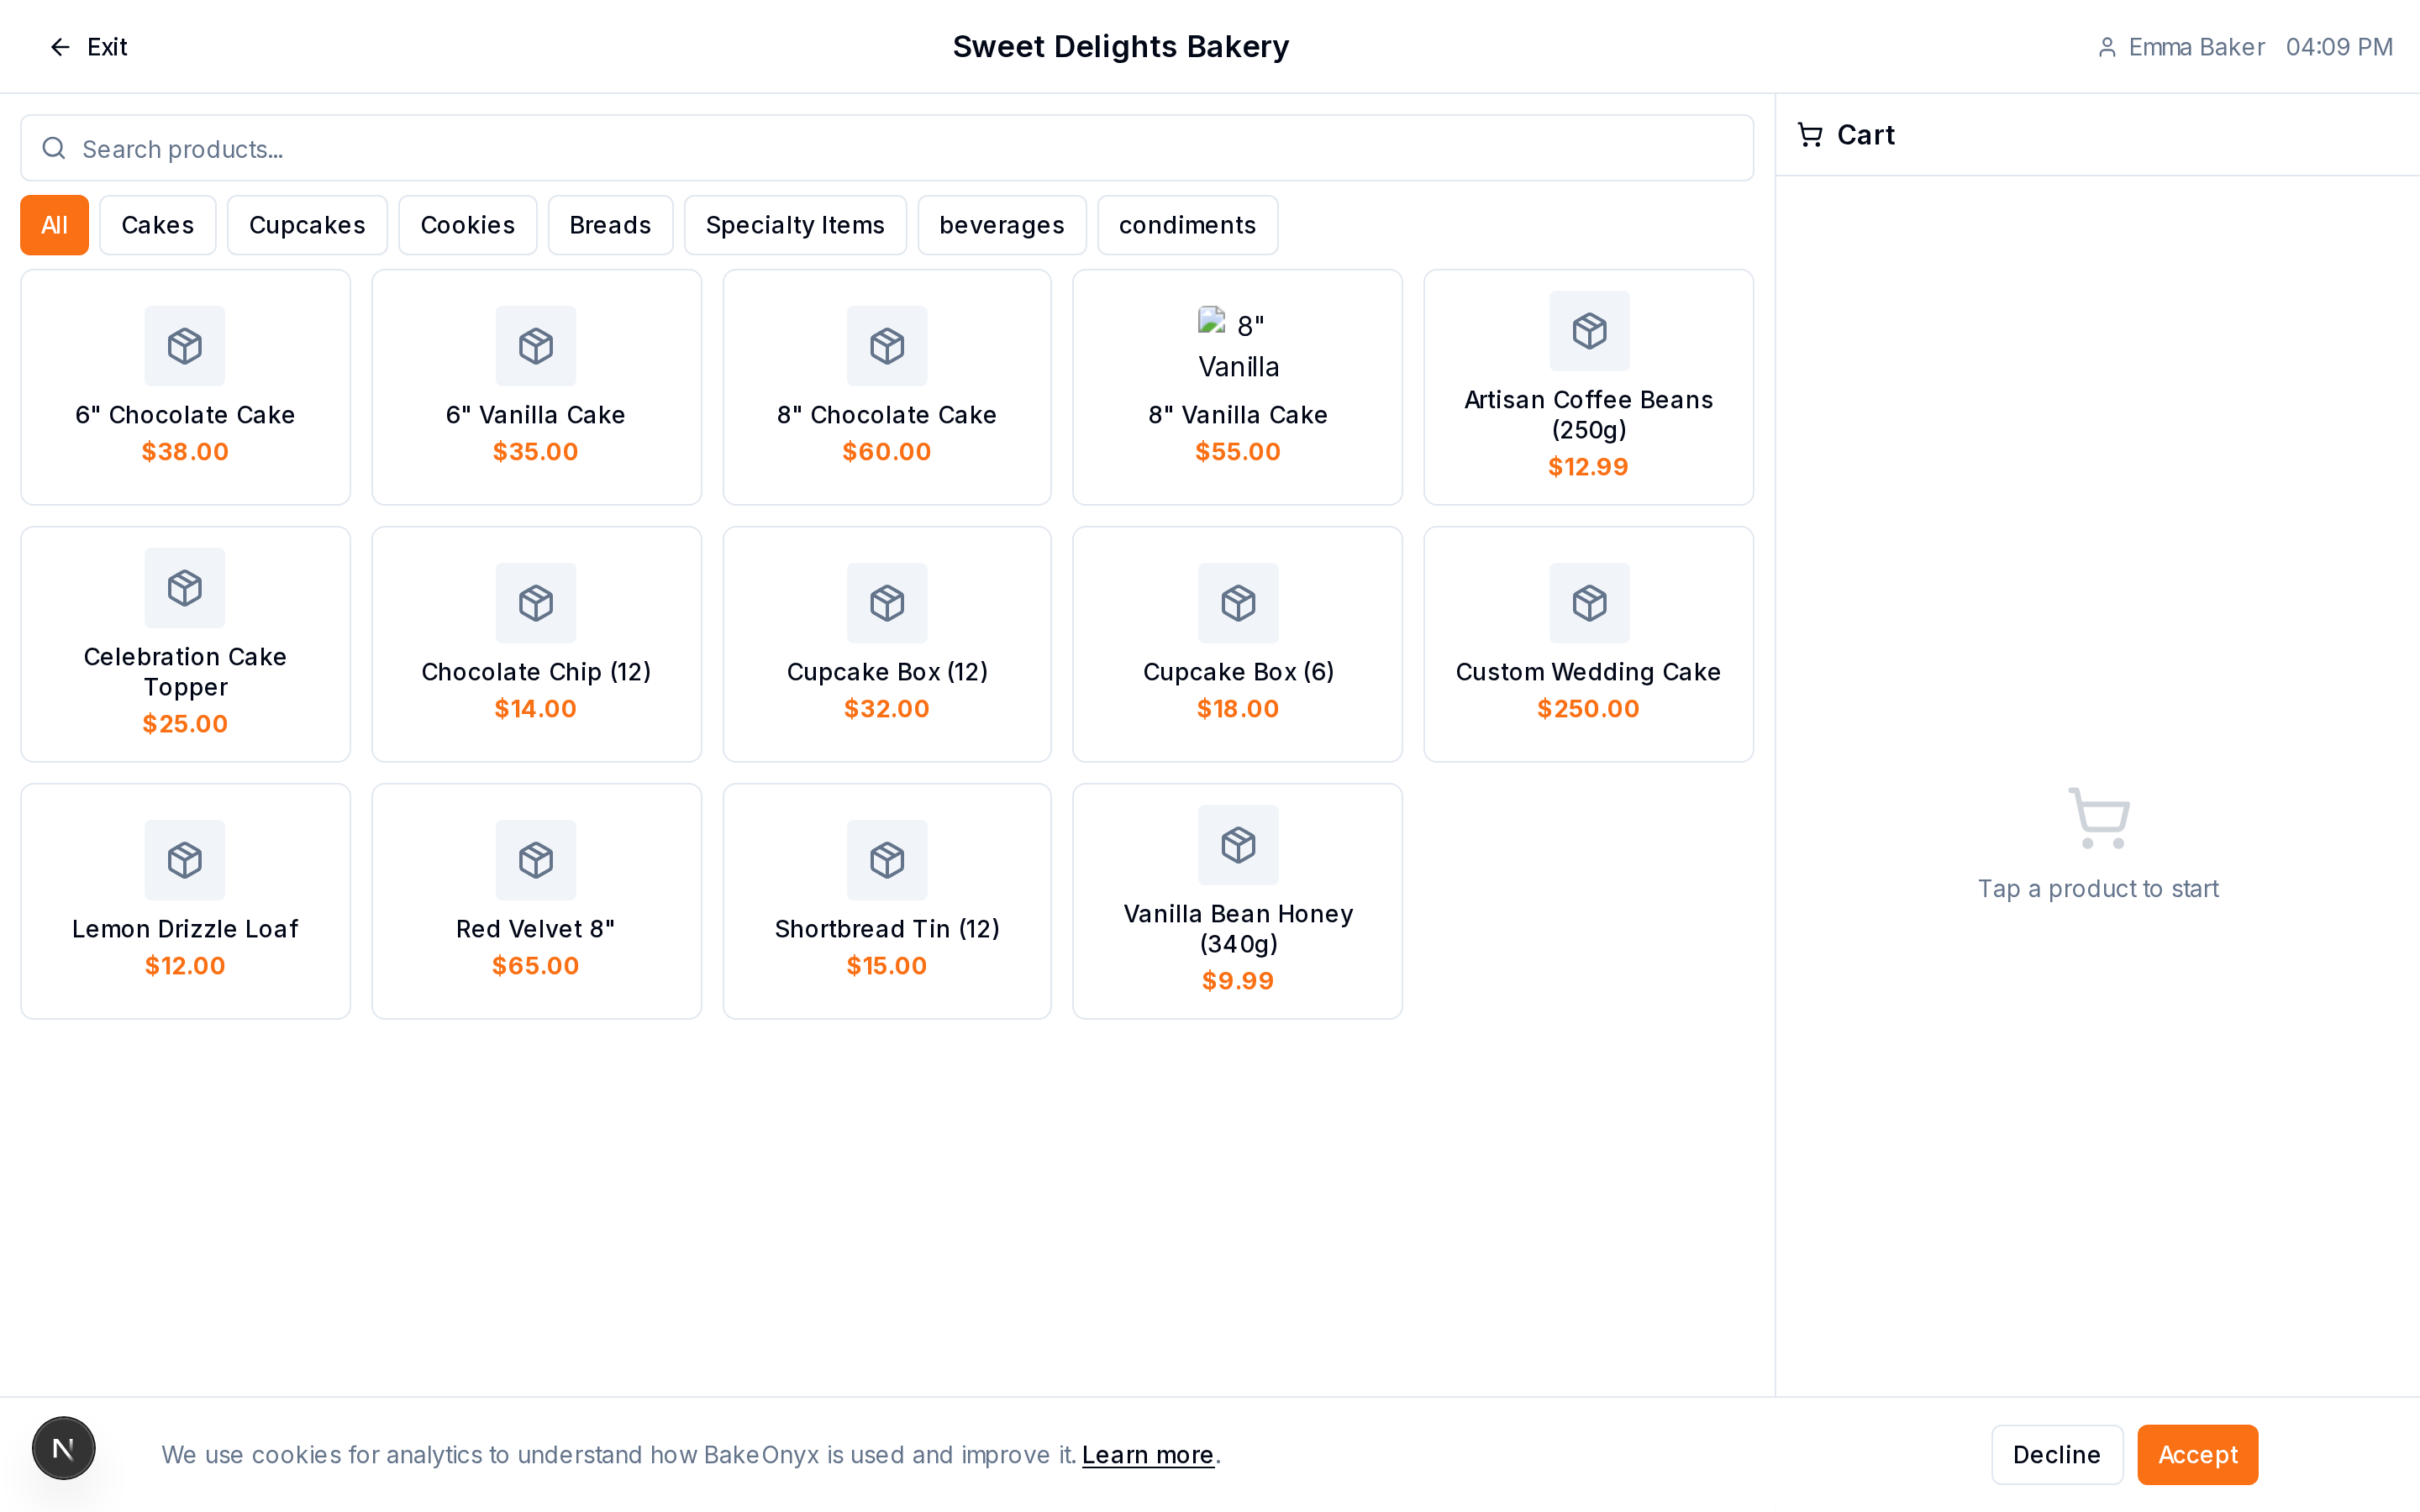Image resolution: width=2420 pixels, height=1512 pixels.
Task: Select the All category filter
Action: [x=54, y=225]
